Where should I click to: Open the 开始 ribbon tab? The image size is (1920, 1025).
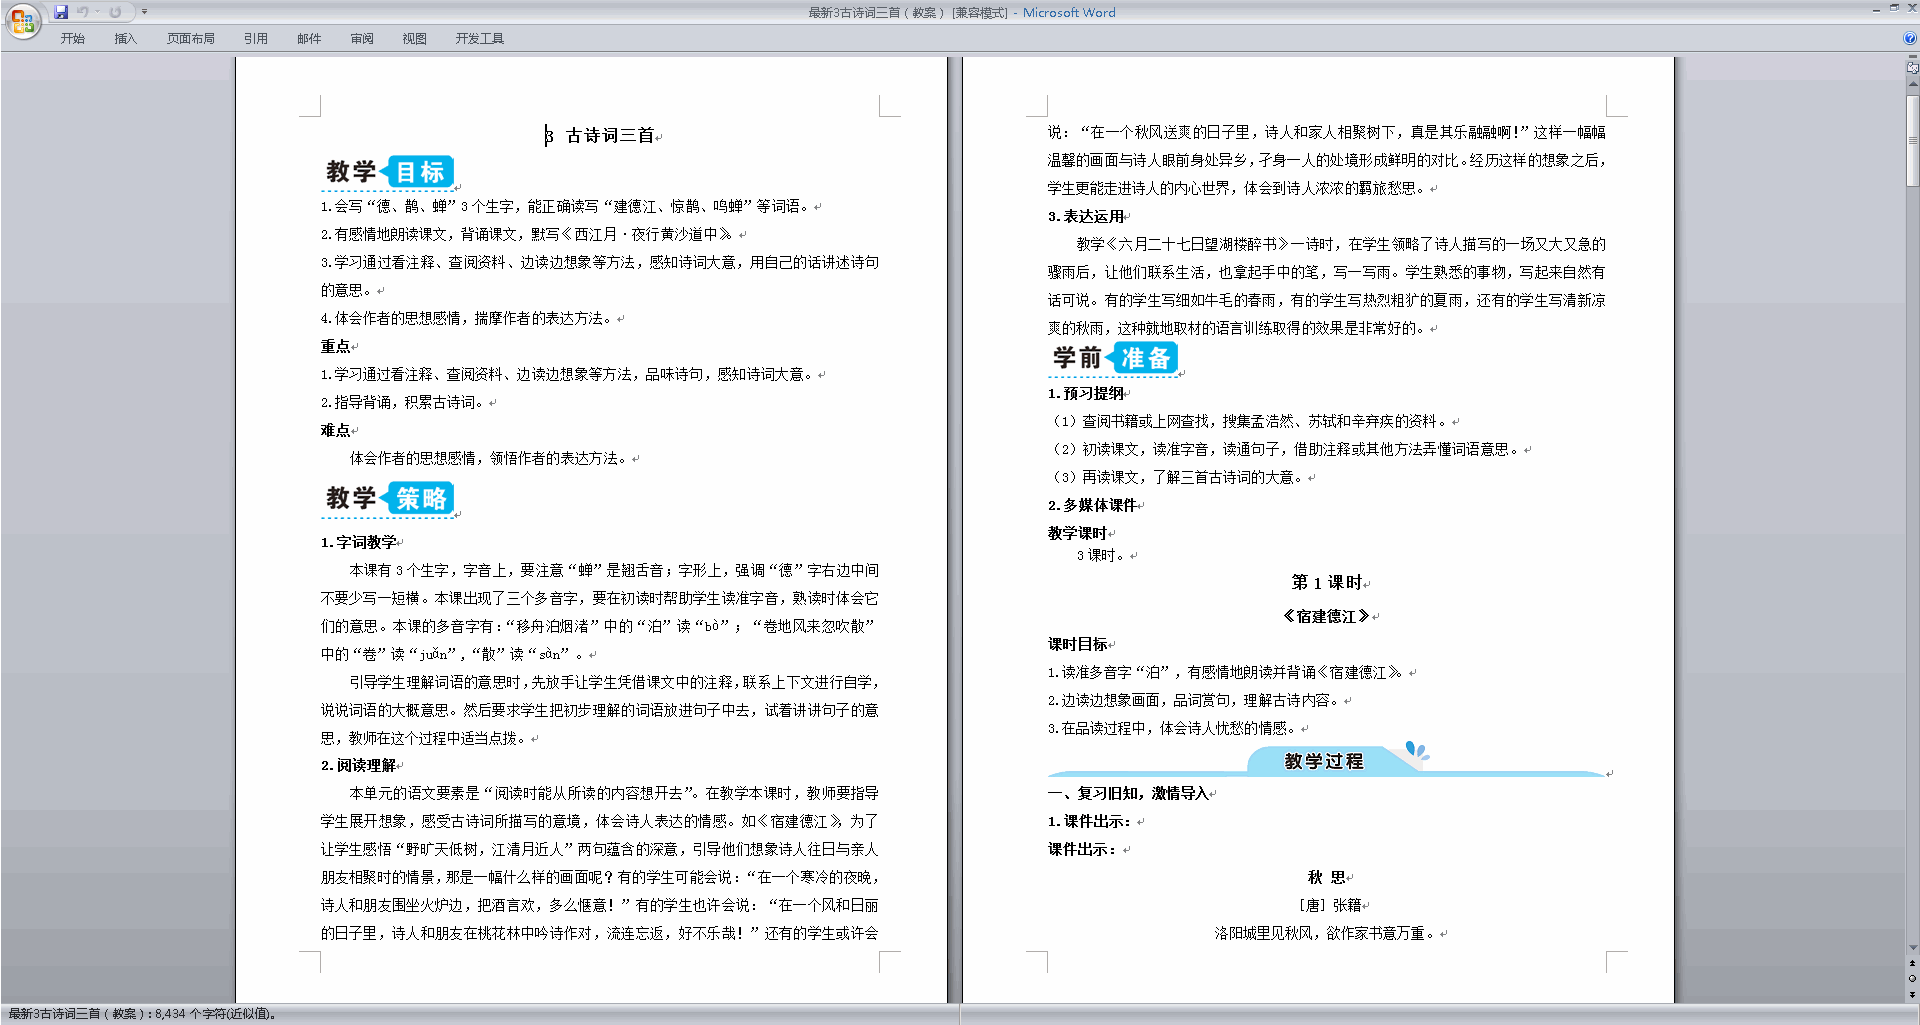(x=72, y=39)
